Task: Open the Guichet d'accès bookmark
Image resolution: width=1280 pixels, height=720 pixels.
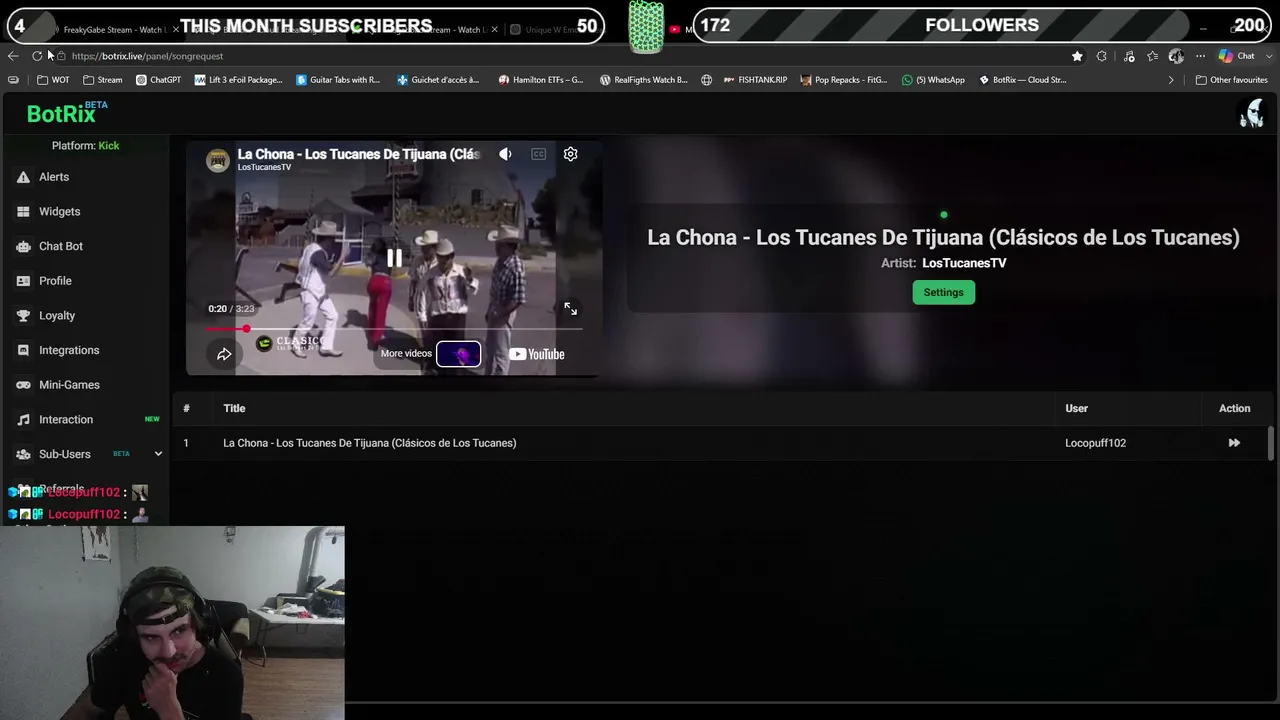Action: click(x=438, y=80)
